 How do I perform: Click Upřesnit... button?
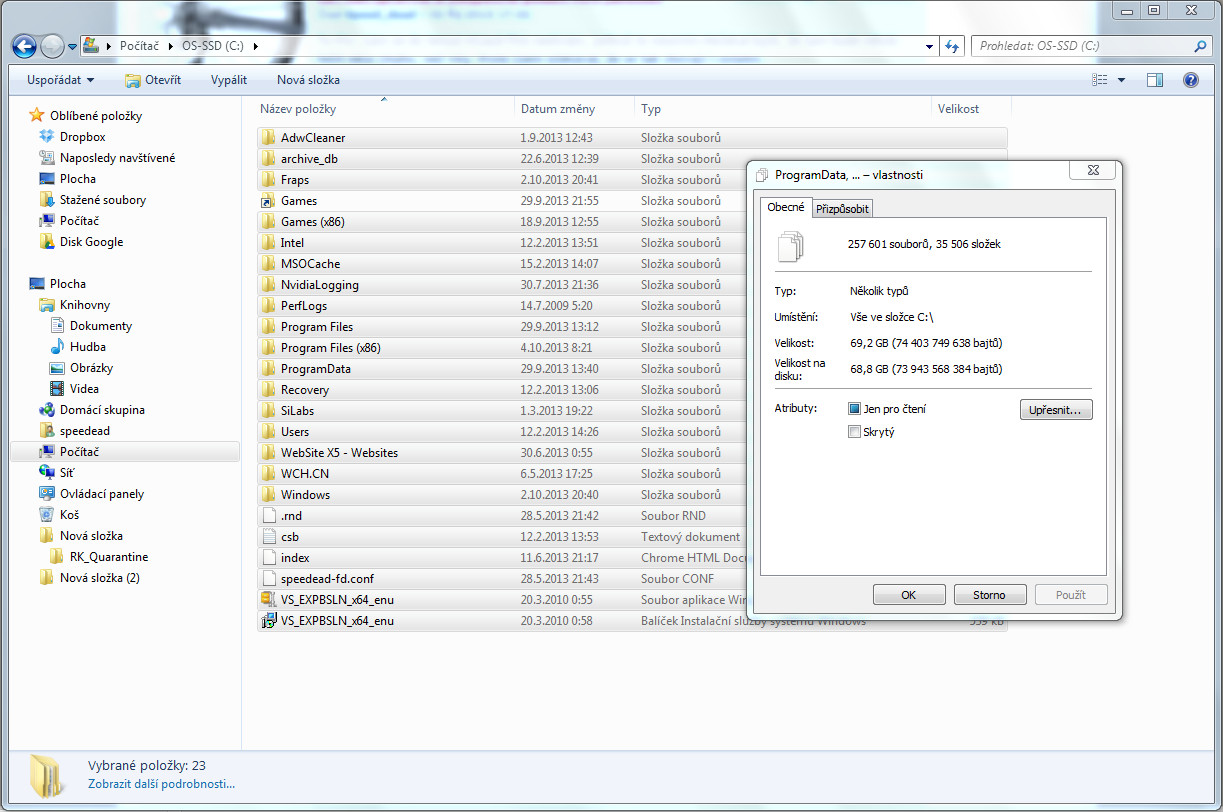tap(1056, 410)
